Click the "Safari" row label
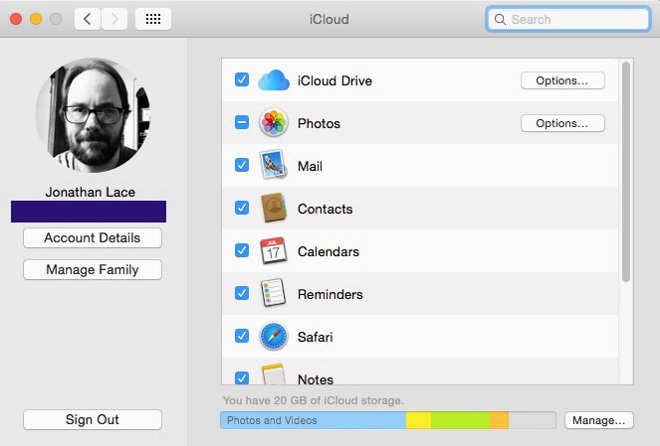The height and width of the screenshot is (446, 660). (x=315, y=337)
